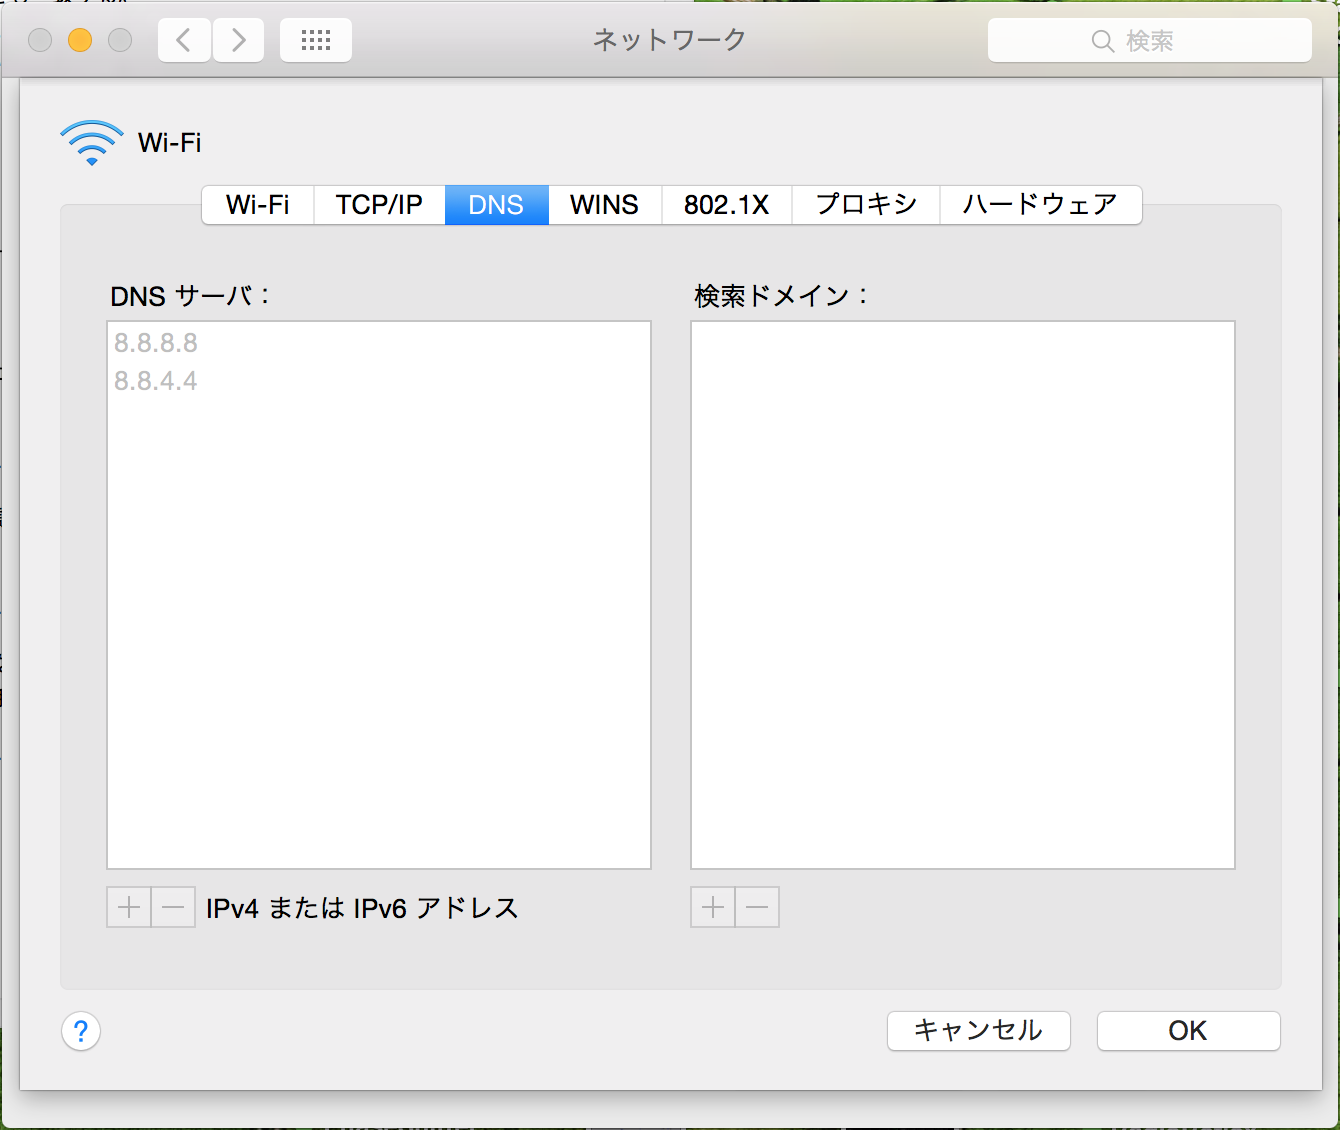
Task: Click the help question mark button
Action: coord(81,1031)
